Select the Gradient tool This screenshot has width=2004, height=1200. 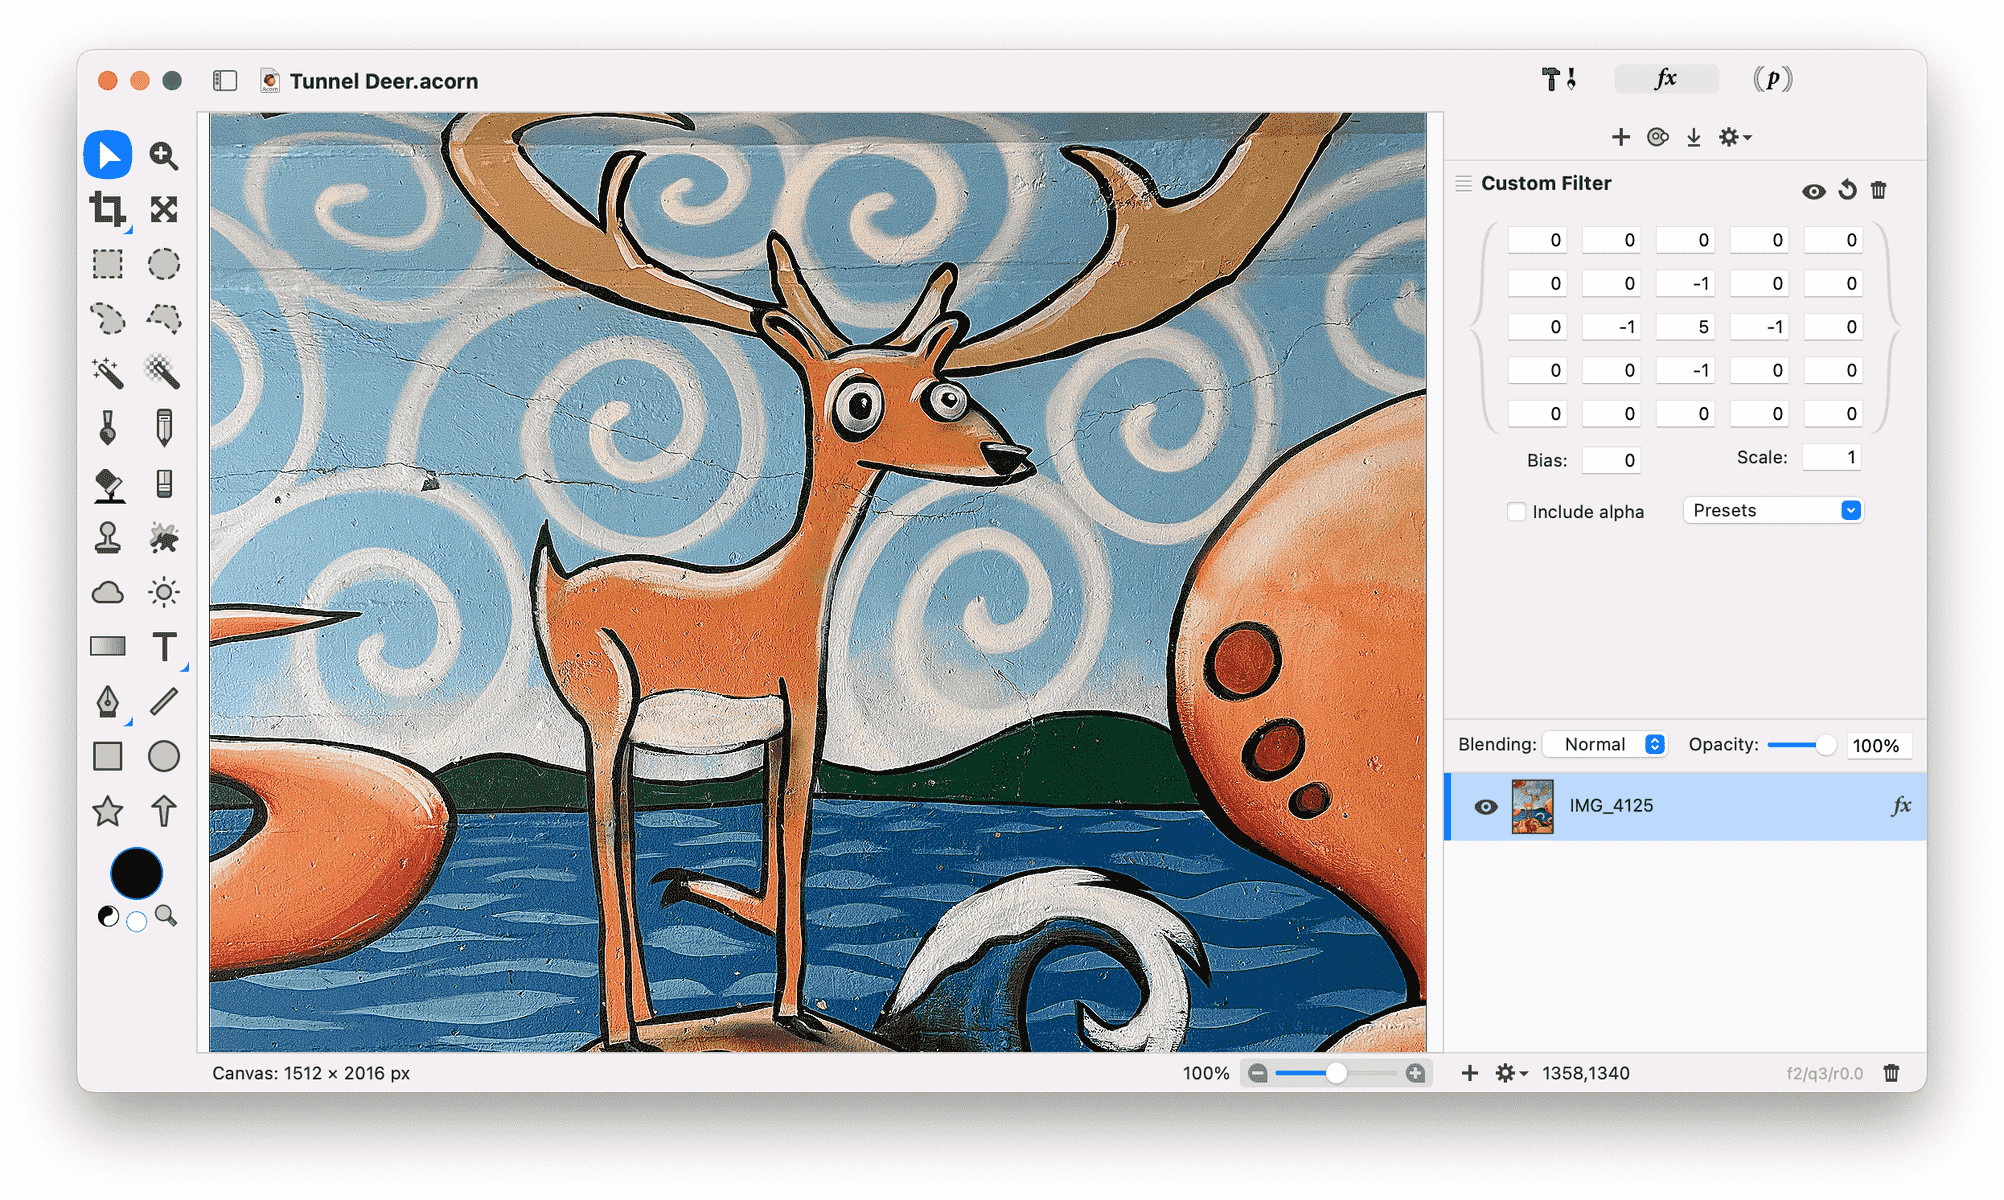[x=108, y=647]
